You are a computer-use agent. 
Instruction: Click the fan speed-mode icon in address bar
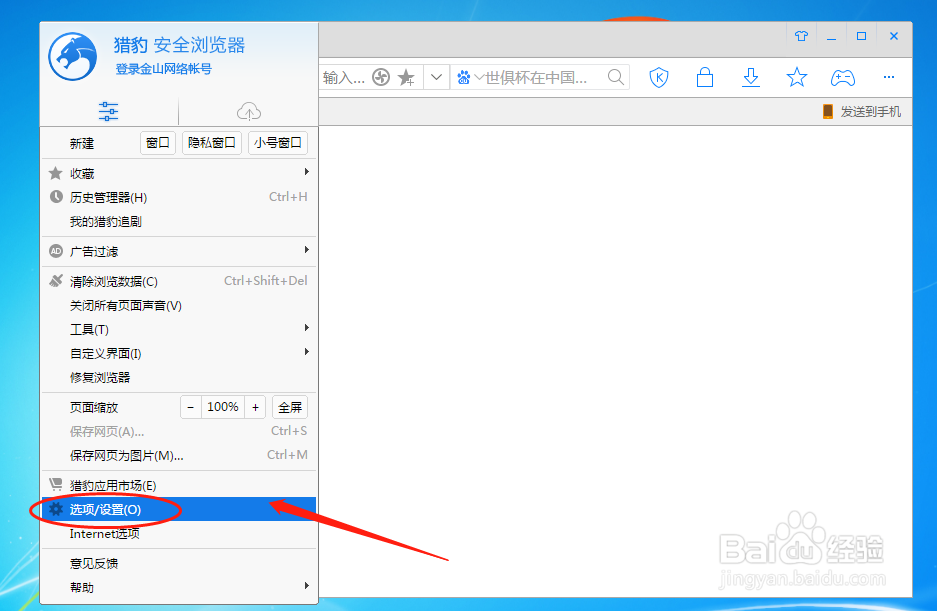click(x=381, y=77)
